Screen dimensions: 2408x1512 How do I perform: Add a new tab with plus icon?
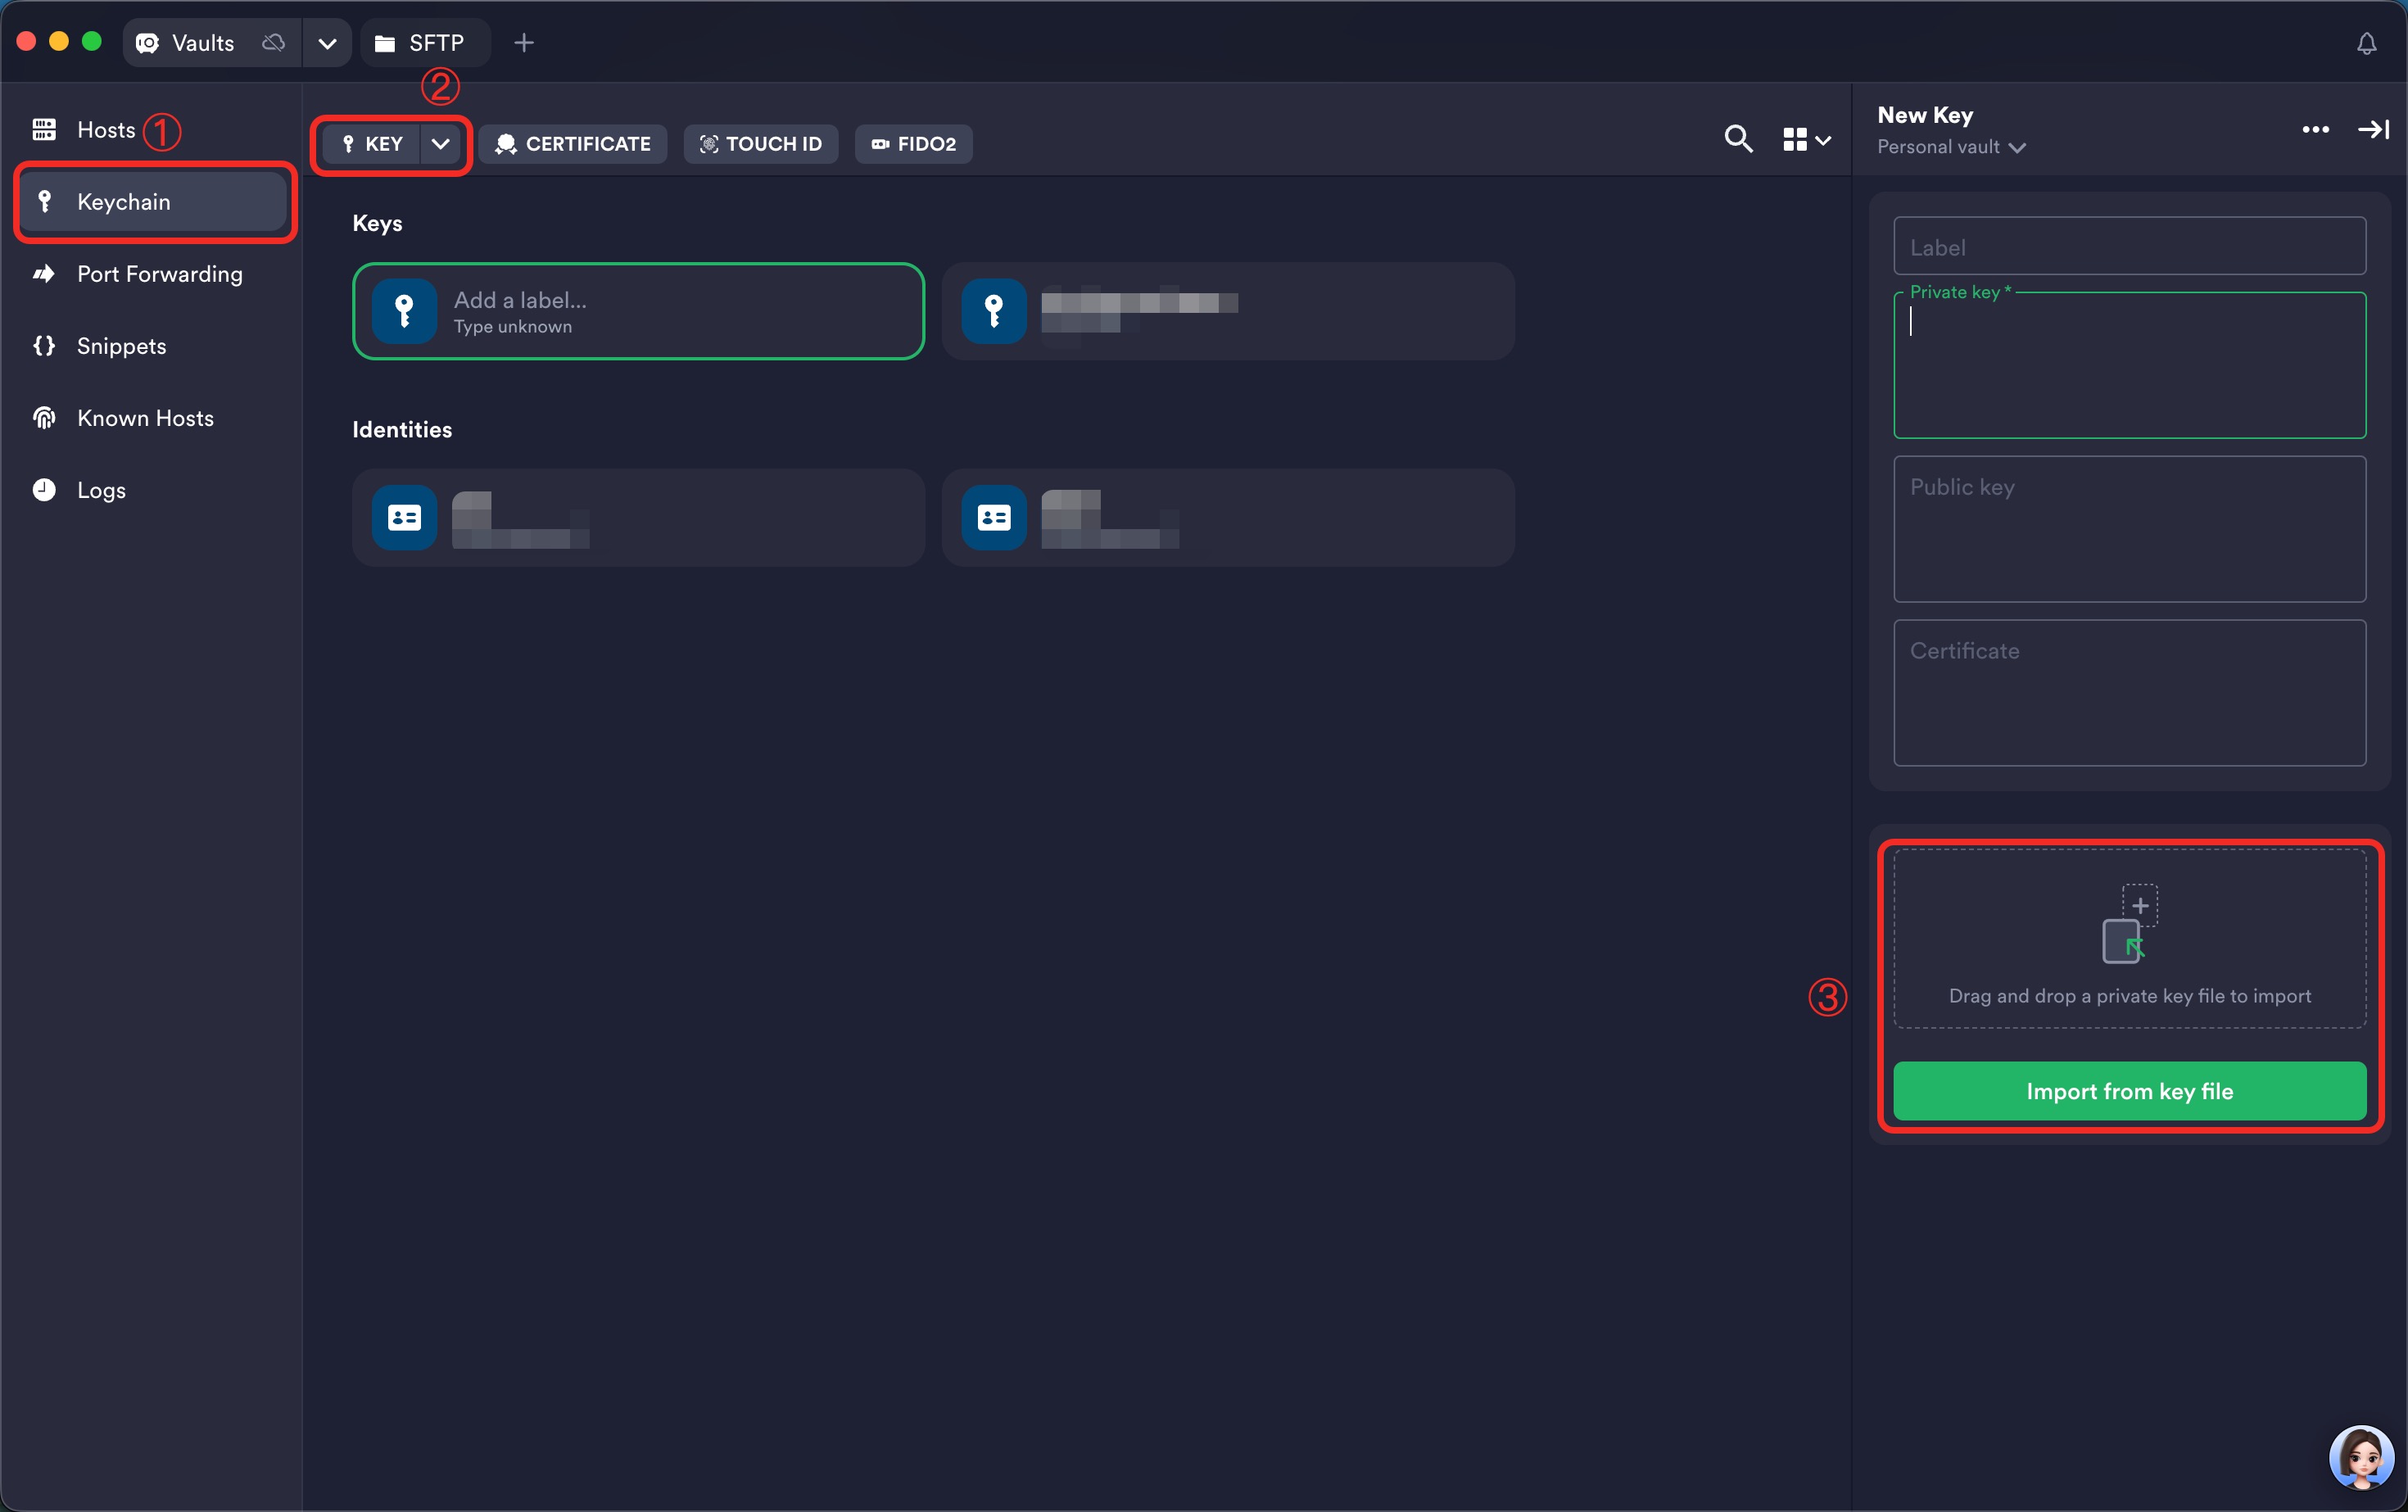(x=524, y=43)
